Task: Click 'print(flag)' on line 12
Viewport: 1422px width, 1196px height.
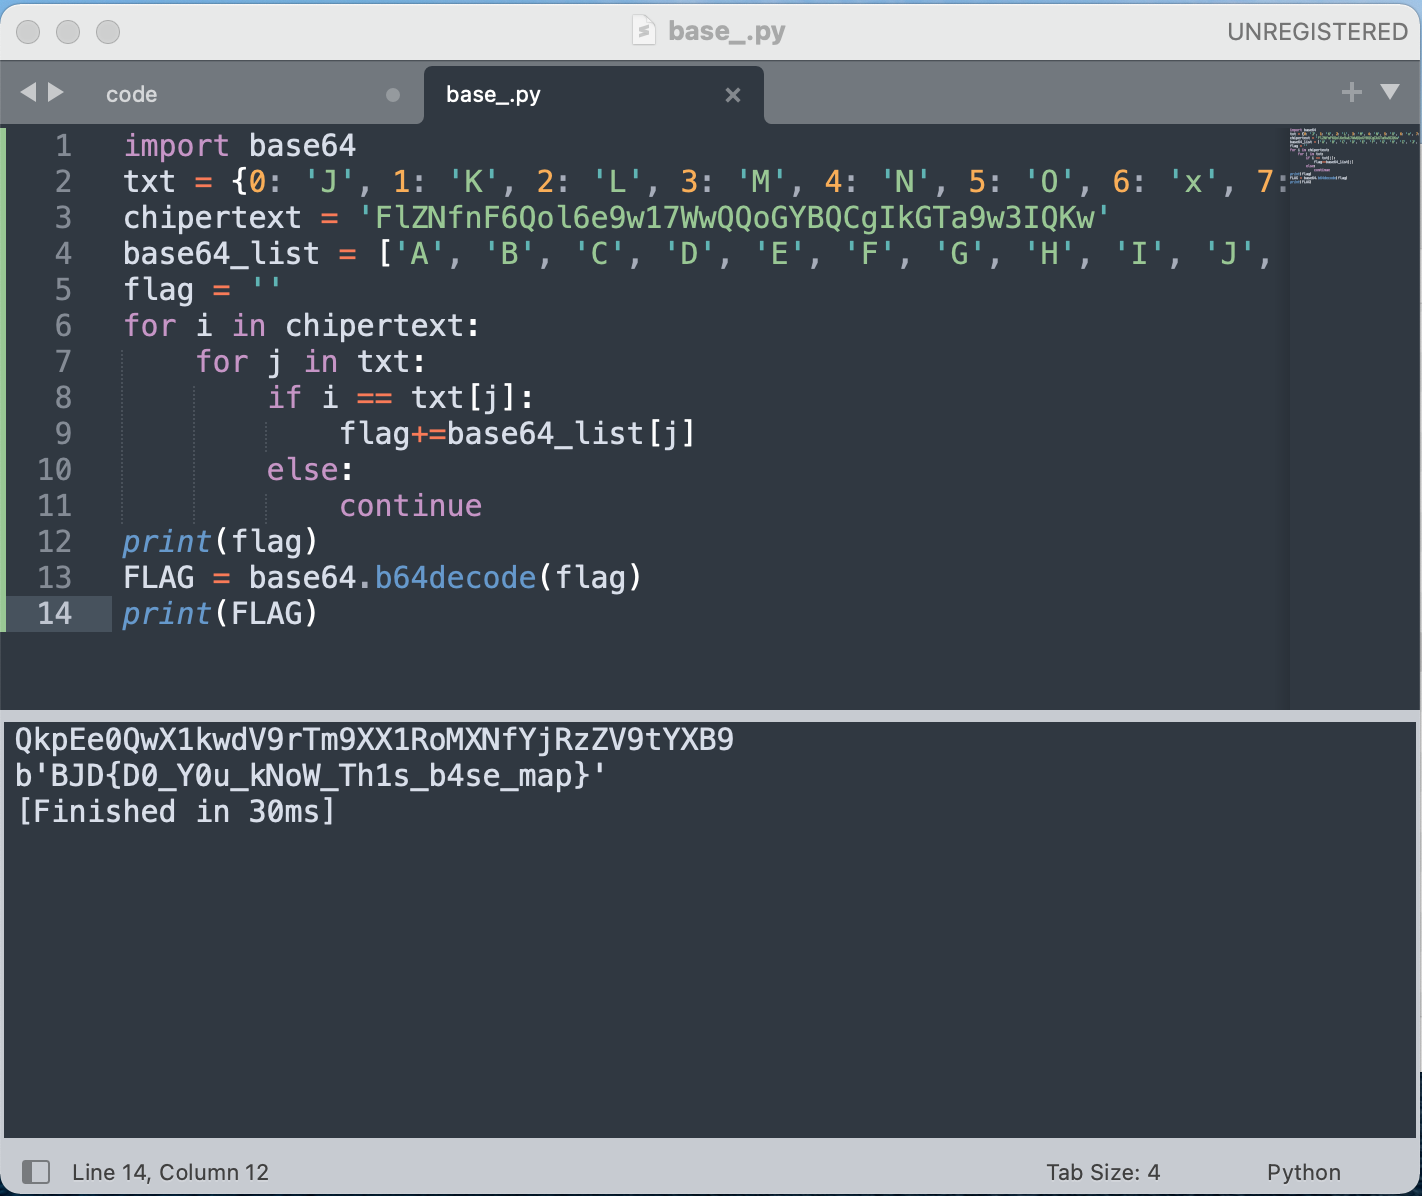Action: pyautogui.click(x=220, y=542)
